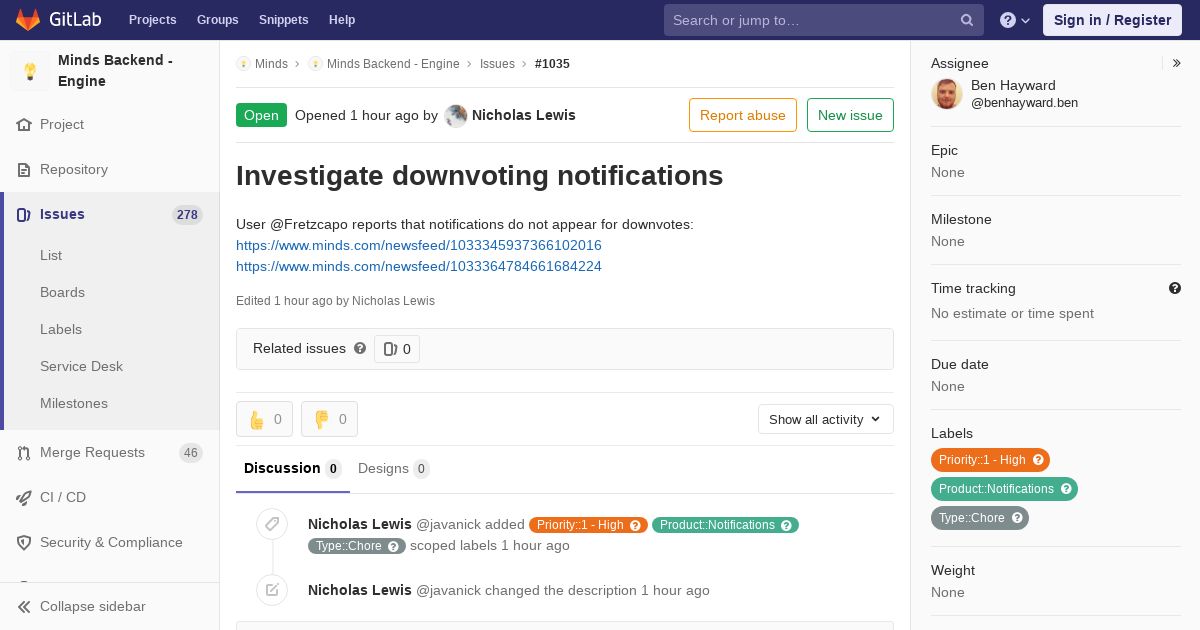Open the Projects menu in top bar
Image resolution: width=1200 pixels, height=630 pixels.
click(x=153, y=20)
